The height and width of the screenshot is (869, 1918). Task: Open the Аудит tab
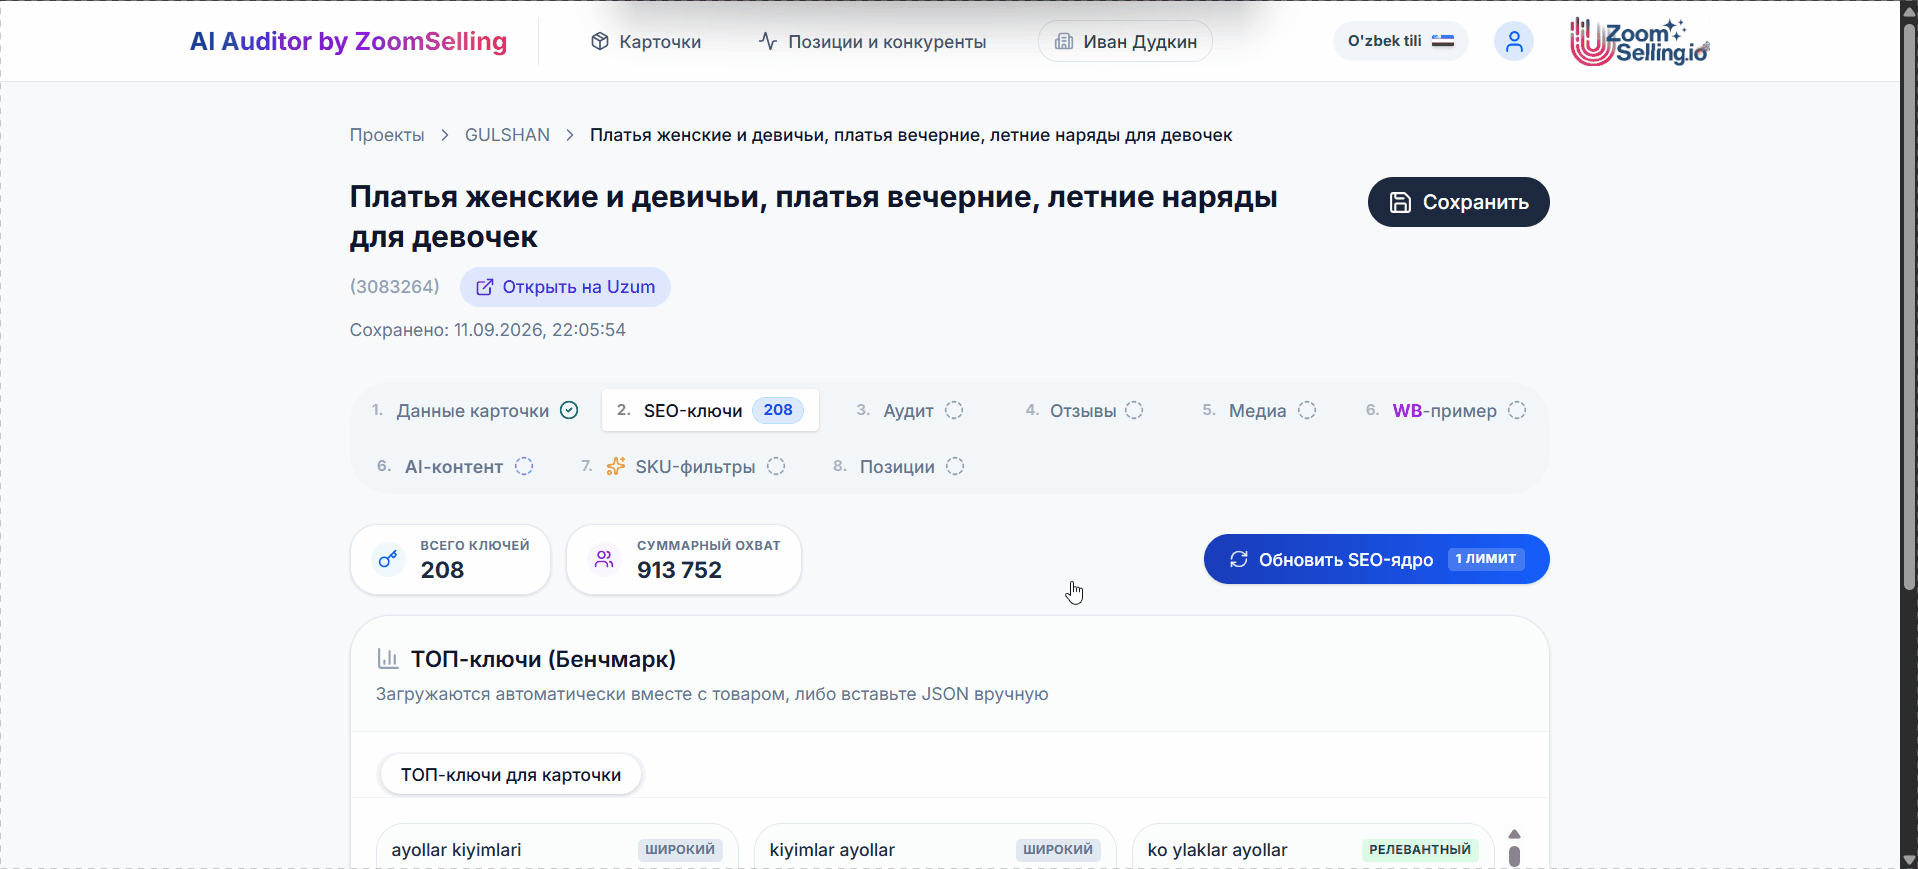910,410
